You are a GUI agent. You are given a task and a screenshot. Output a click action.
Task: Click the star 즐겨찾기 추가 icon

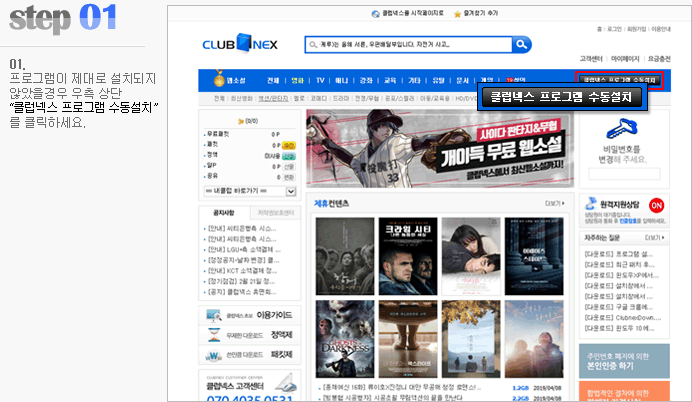tap(457, 14)
